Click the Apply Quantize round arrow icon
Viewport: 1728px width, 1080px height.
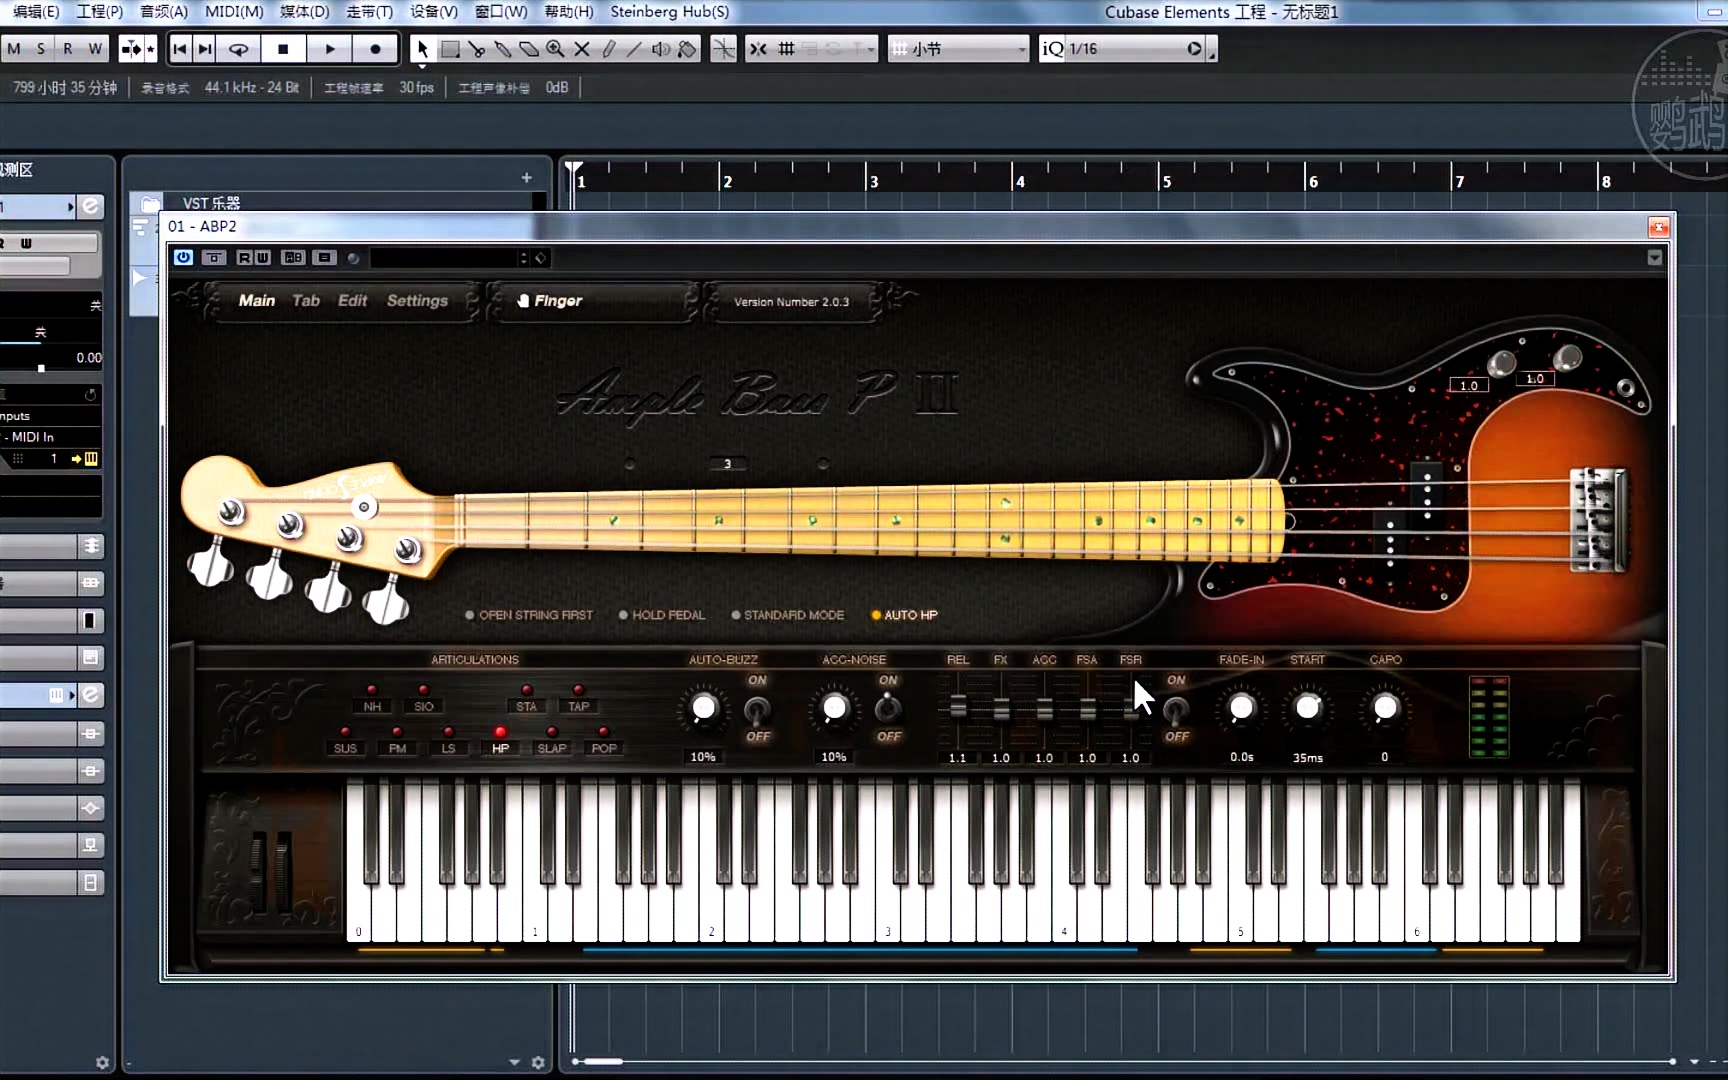[x=1194, y=49]
